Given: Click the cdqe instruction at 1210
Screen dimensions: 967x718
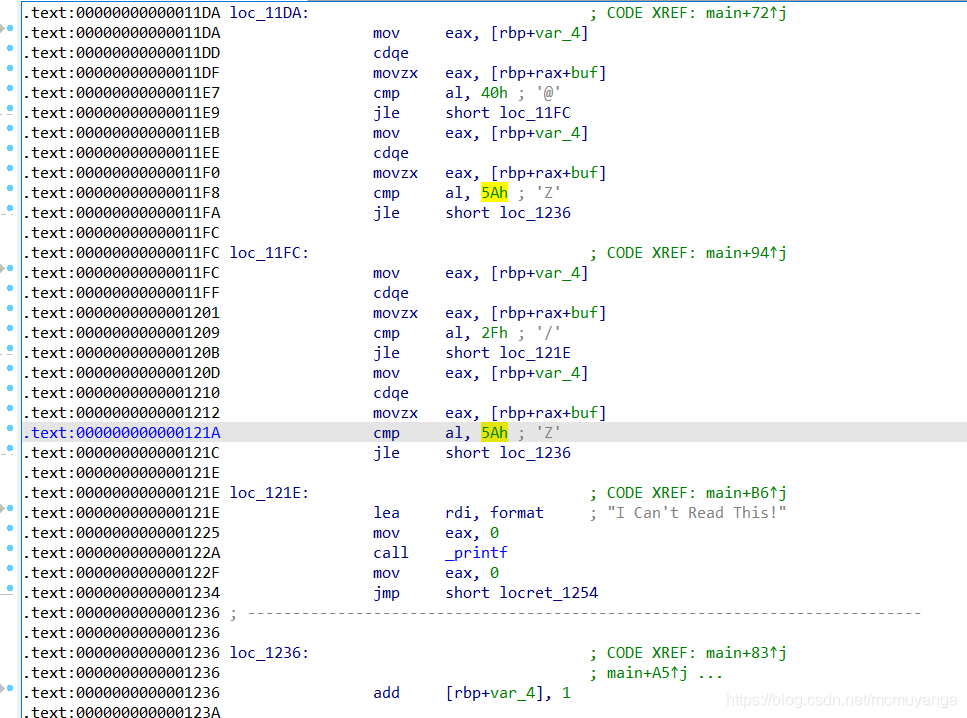Looking at the screenshot, I should pos(391,393).
